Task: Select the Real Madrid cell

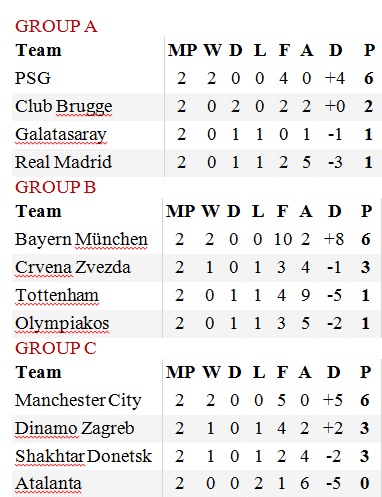Action: [x=63, y=162]
